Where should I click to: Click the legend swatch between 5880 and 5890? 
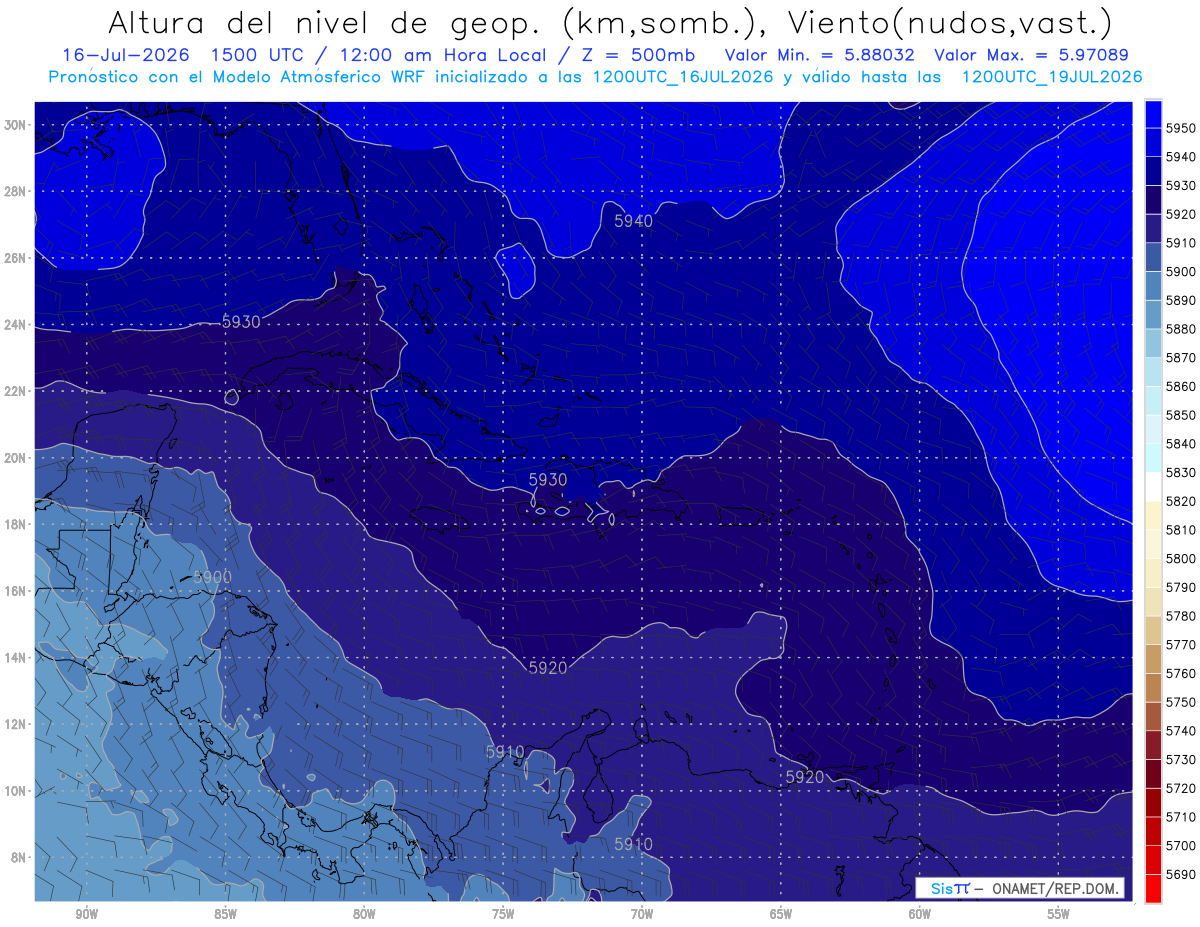(1153, 314)
